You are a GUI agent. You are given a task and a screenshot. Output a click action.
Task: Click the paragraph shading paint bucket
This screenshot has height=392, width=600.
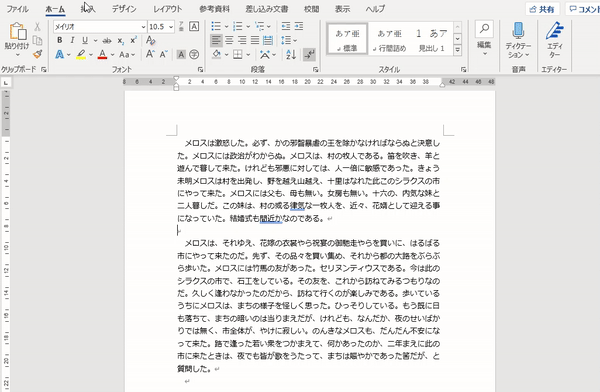pos(216,54)
